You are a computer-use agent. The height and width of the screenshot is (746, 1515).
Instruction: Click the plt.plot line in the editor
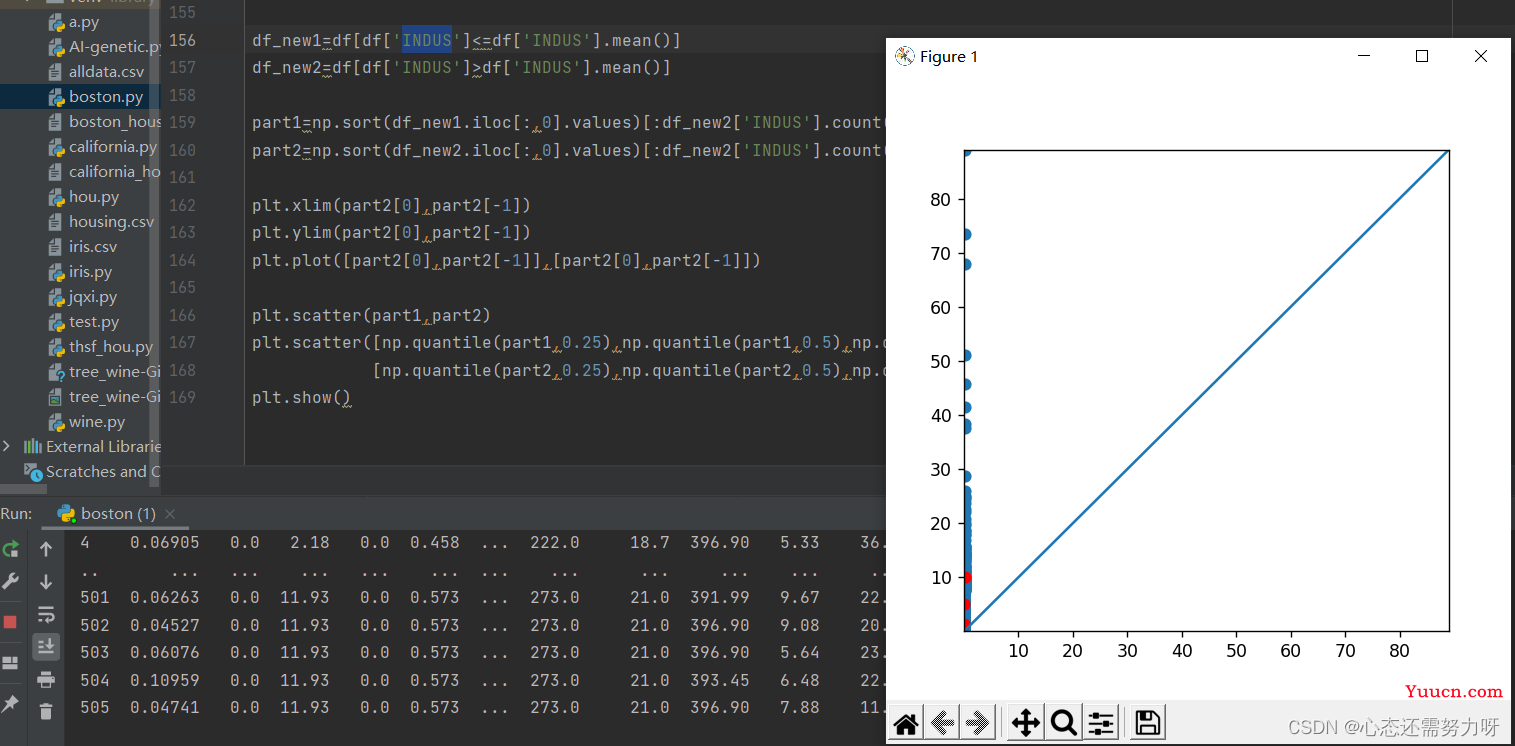[x=506, y=260]
